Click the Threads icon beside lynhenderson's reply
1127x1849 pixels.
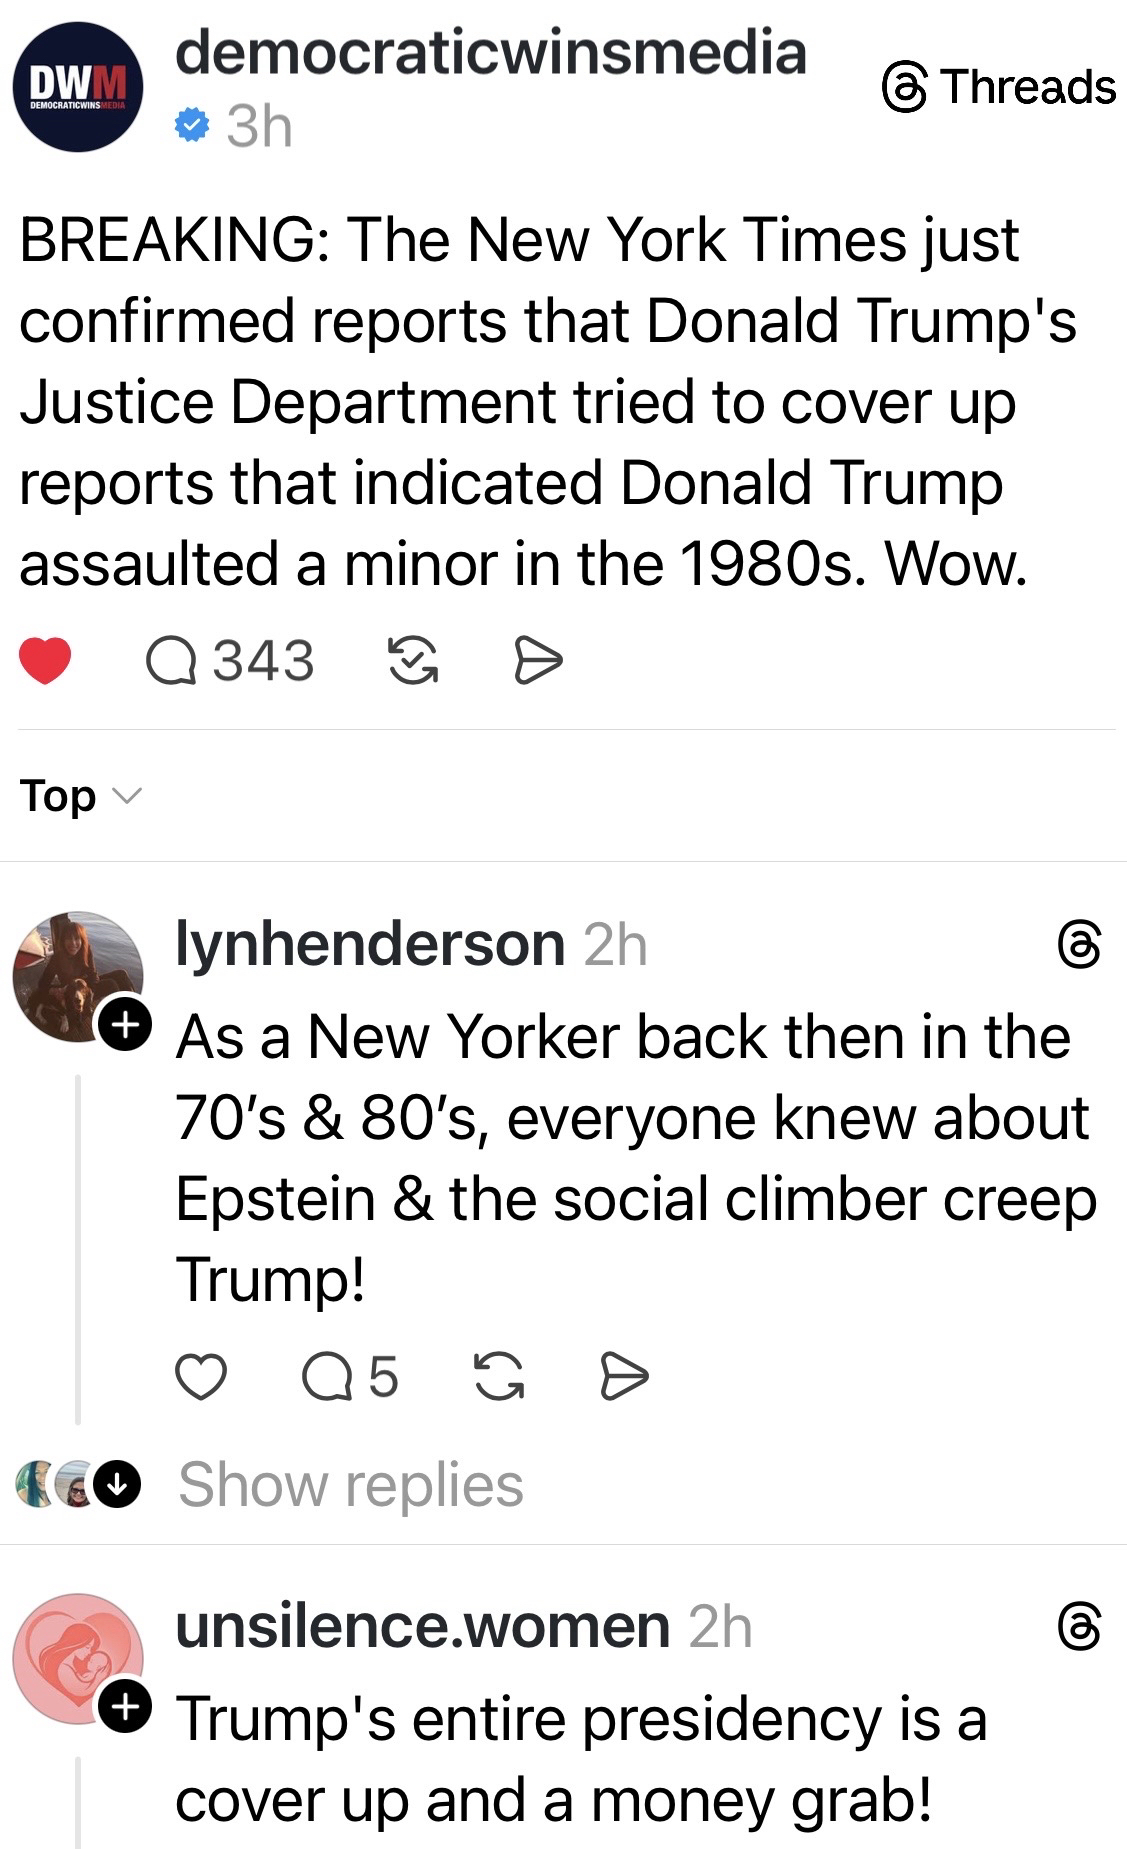(1079, 946)
